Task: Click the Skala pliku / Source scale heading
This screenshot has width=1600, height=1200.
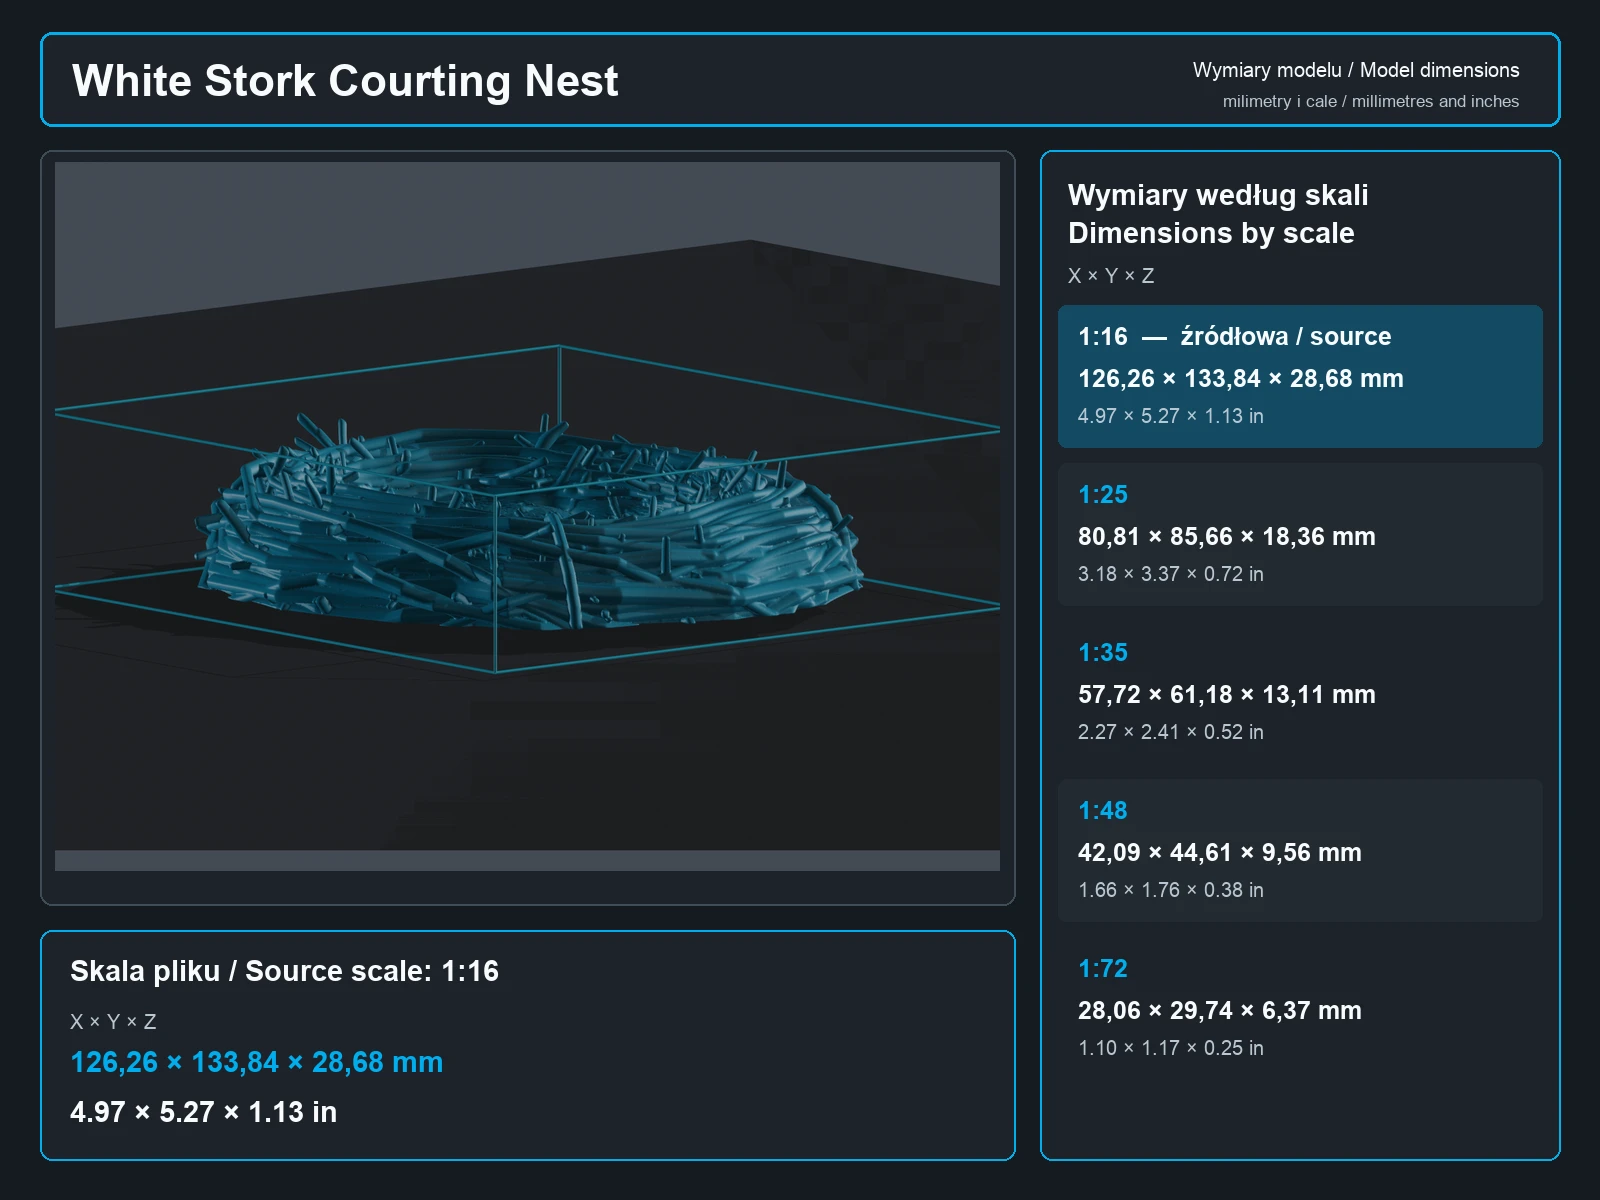Action: (284, 971)
